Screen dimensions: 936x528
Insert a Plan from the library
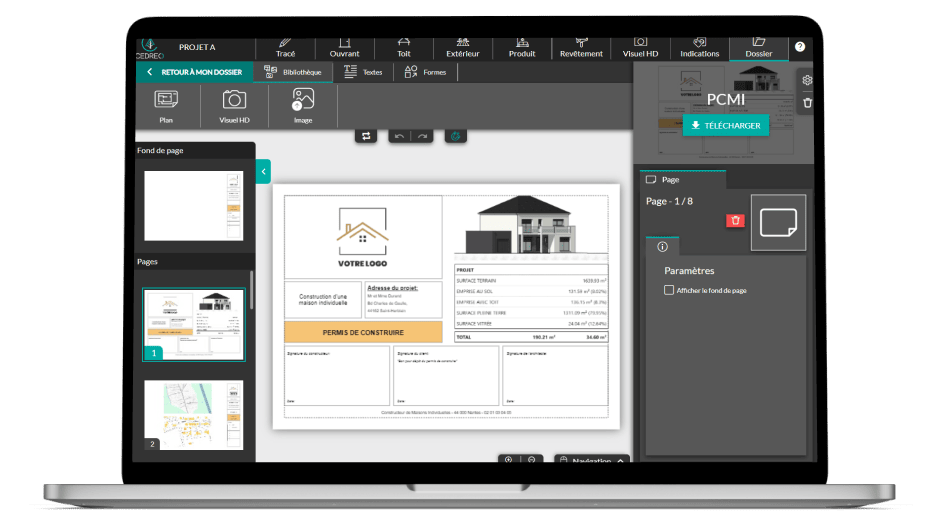pyautogui.click(x=166, y=105)
